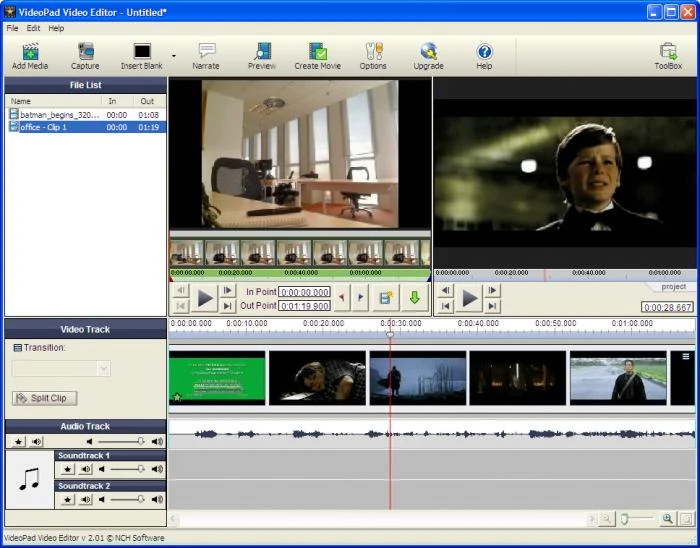Image resolution: width=700 pixels, height=548 pixels.
Task: Expand the Insert Blank dropdown arrow
Action: (x=174, y=56)
